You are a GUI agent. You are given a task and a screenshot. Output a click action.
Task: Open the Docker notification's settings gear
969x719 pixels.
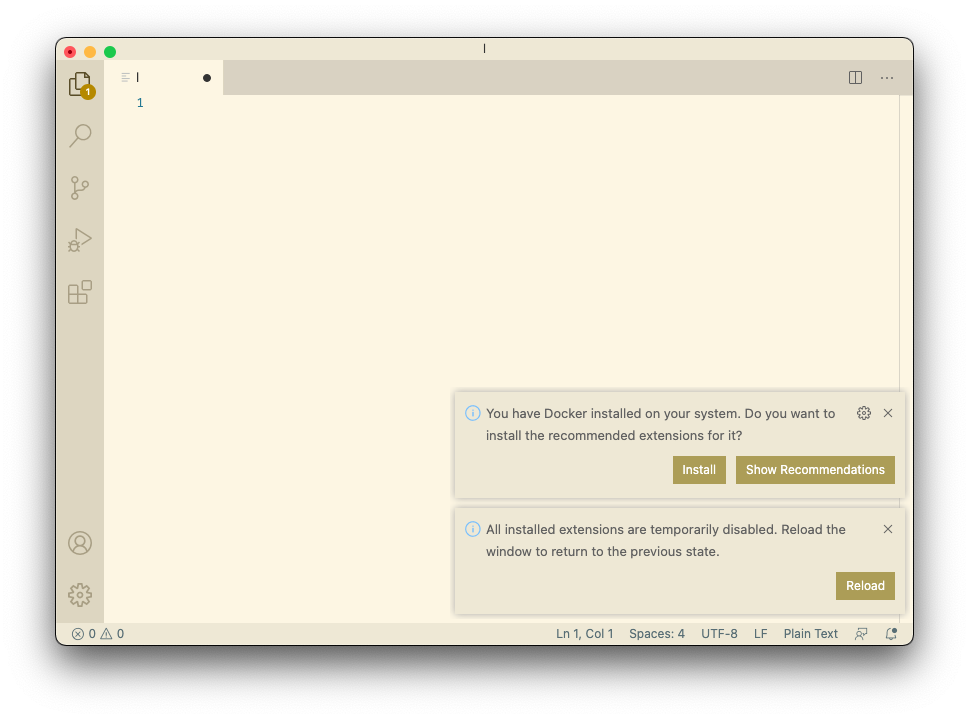[x=863, y=412]
